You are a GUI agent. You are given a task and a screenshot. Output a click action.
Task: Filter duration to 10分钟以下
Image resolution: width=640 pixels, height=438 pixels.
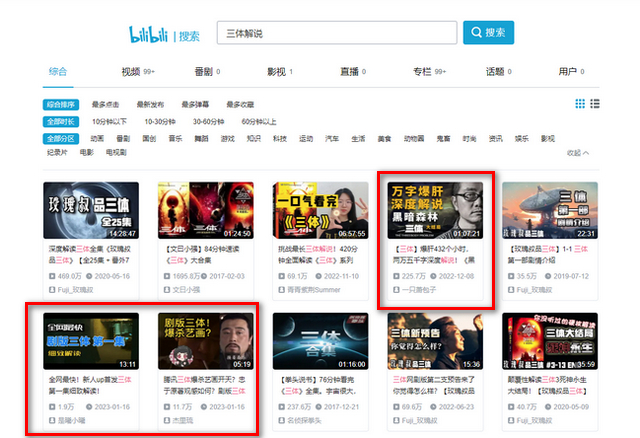click(109, 122)
